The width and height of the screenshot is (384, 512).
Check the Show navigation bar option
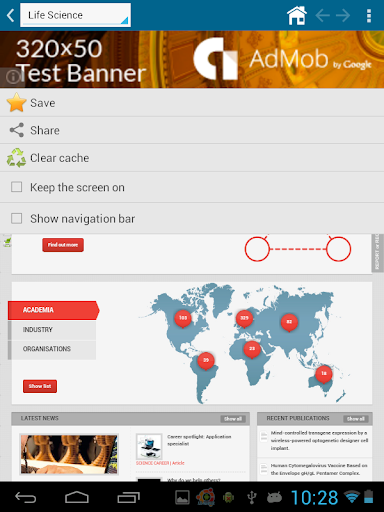[x=17, y=218]
